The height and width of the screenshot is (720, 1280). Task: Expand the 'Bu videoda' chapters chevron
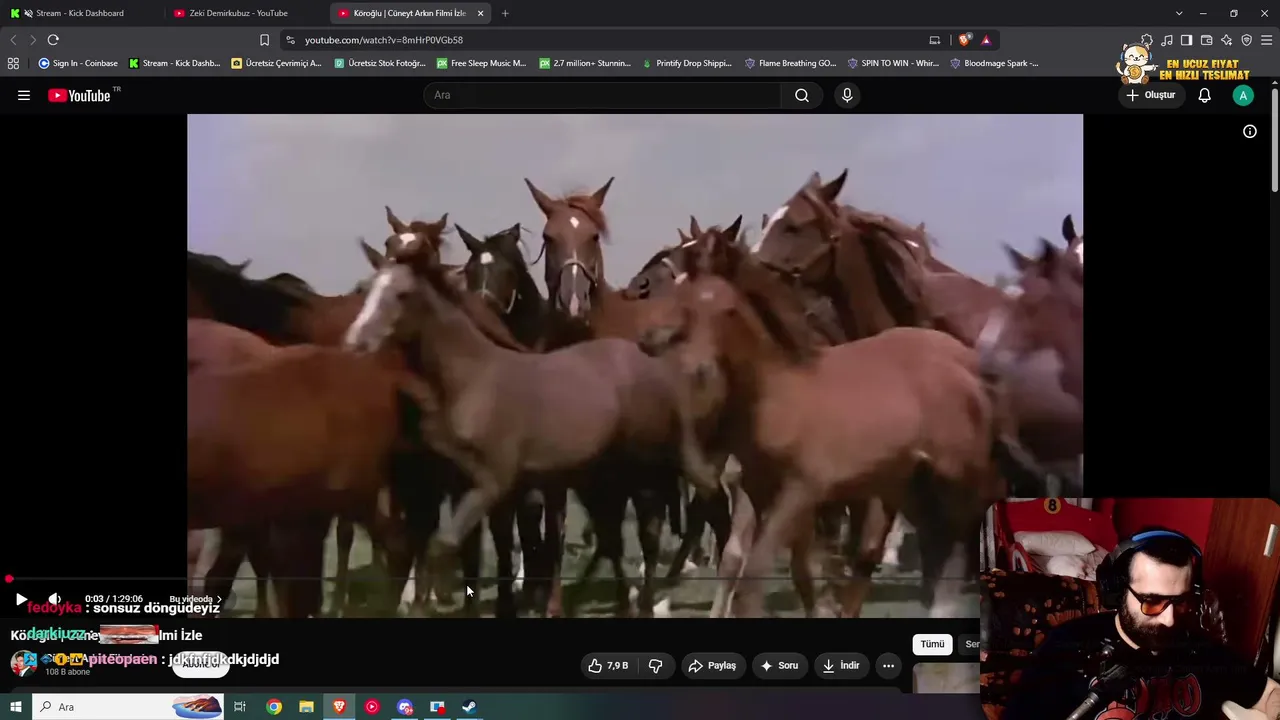[219, 599]
